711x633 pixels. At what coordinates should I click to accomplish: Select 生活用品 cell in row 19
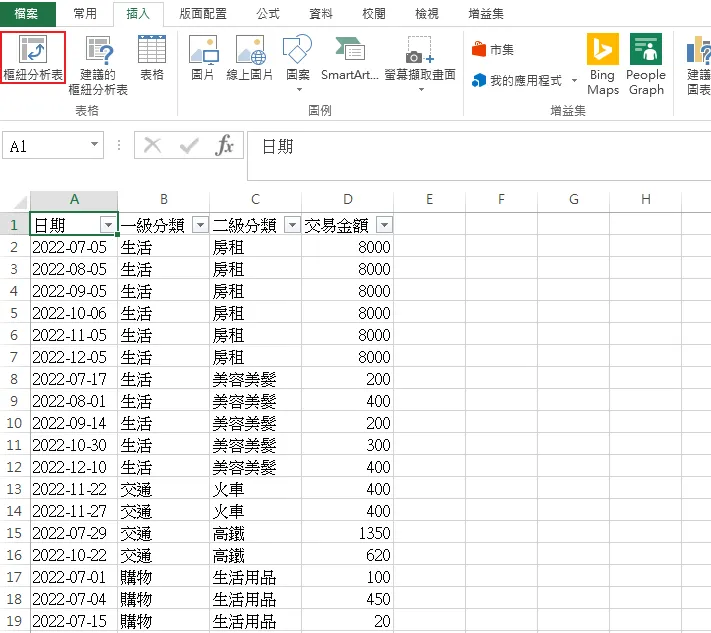[256, 621]
